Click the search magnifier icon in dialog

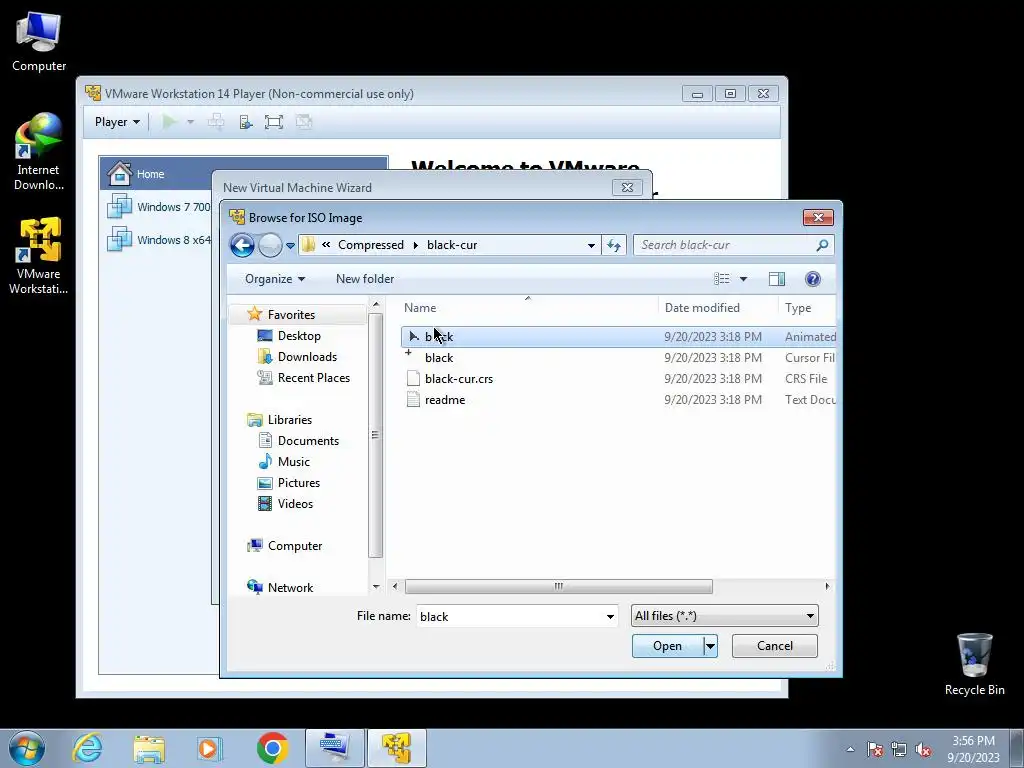[822, 245]
